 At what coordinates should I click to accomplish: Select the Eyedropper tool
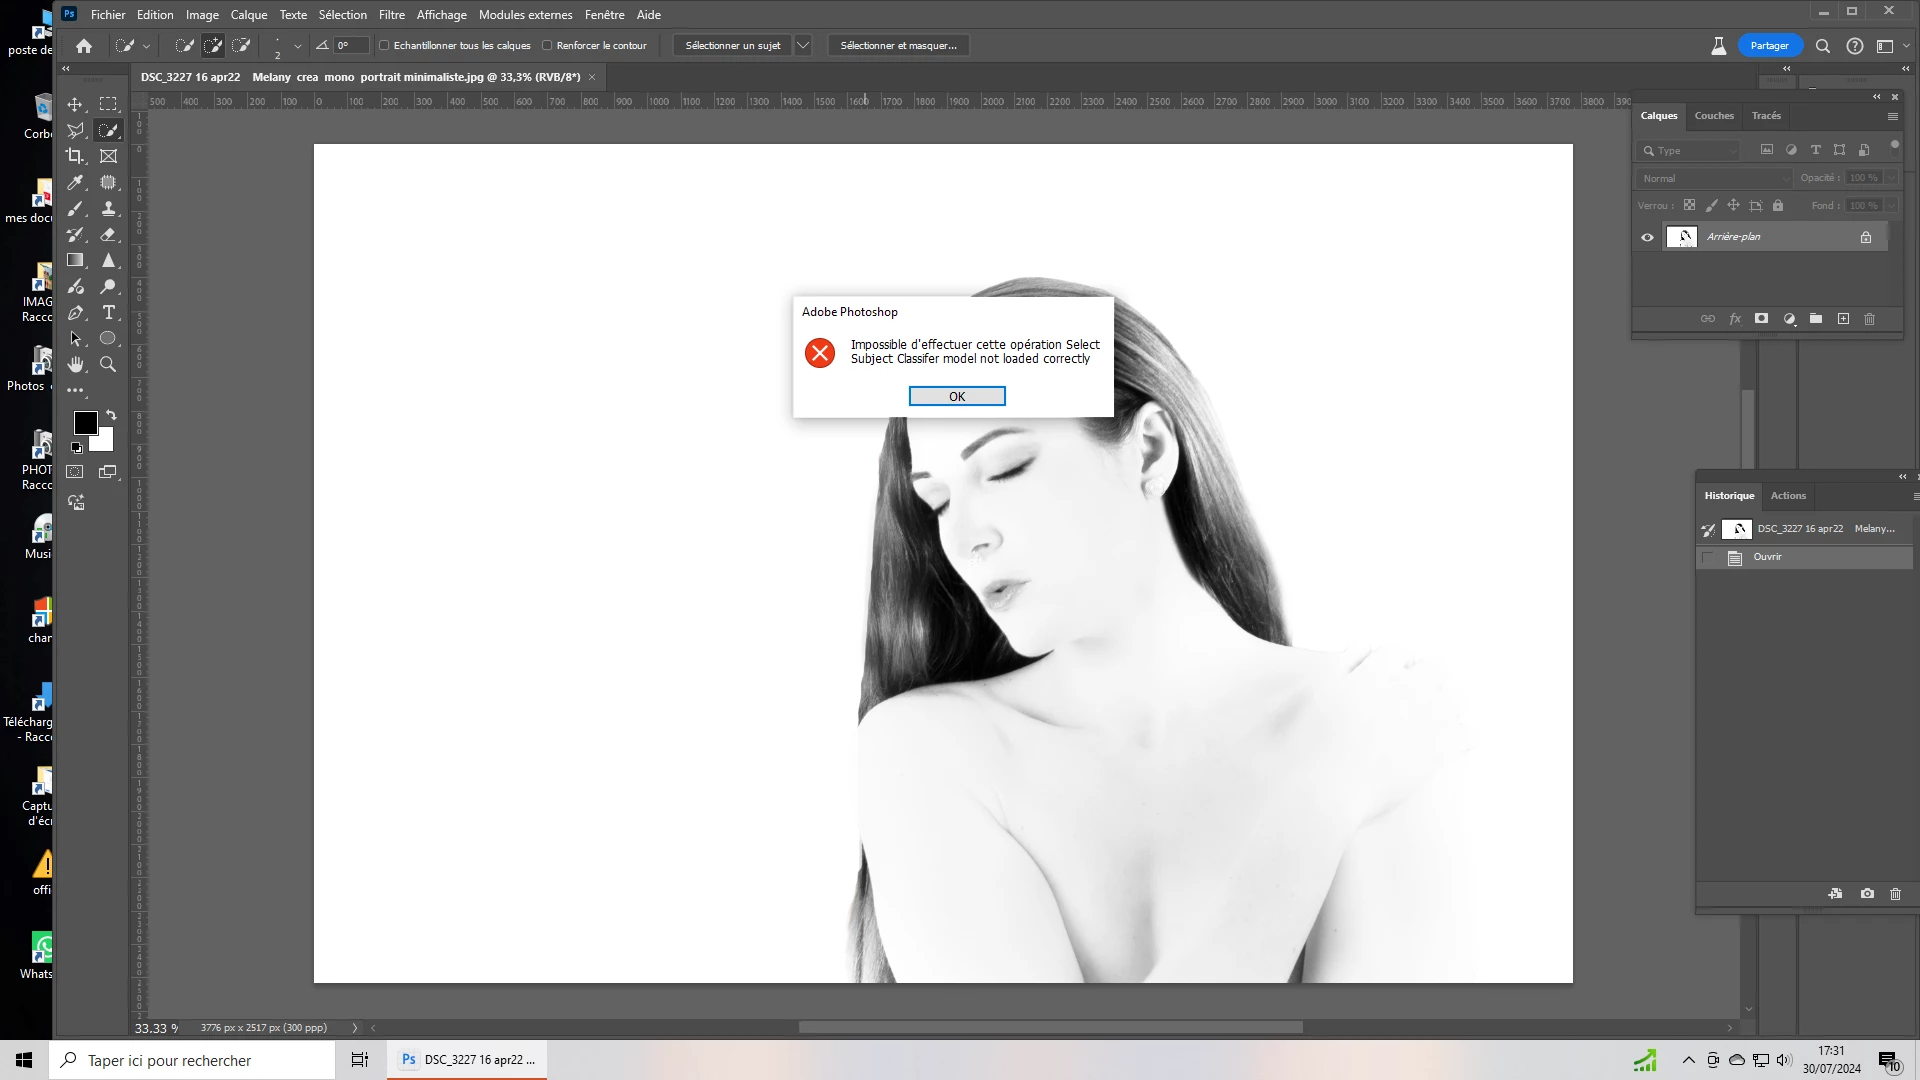tap(75, 182)
